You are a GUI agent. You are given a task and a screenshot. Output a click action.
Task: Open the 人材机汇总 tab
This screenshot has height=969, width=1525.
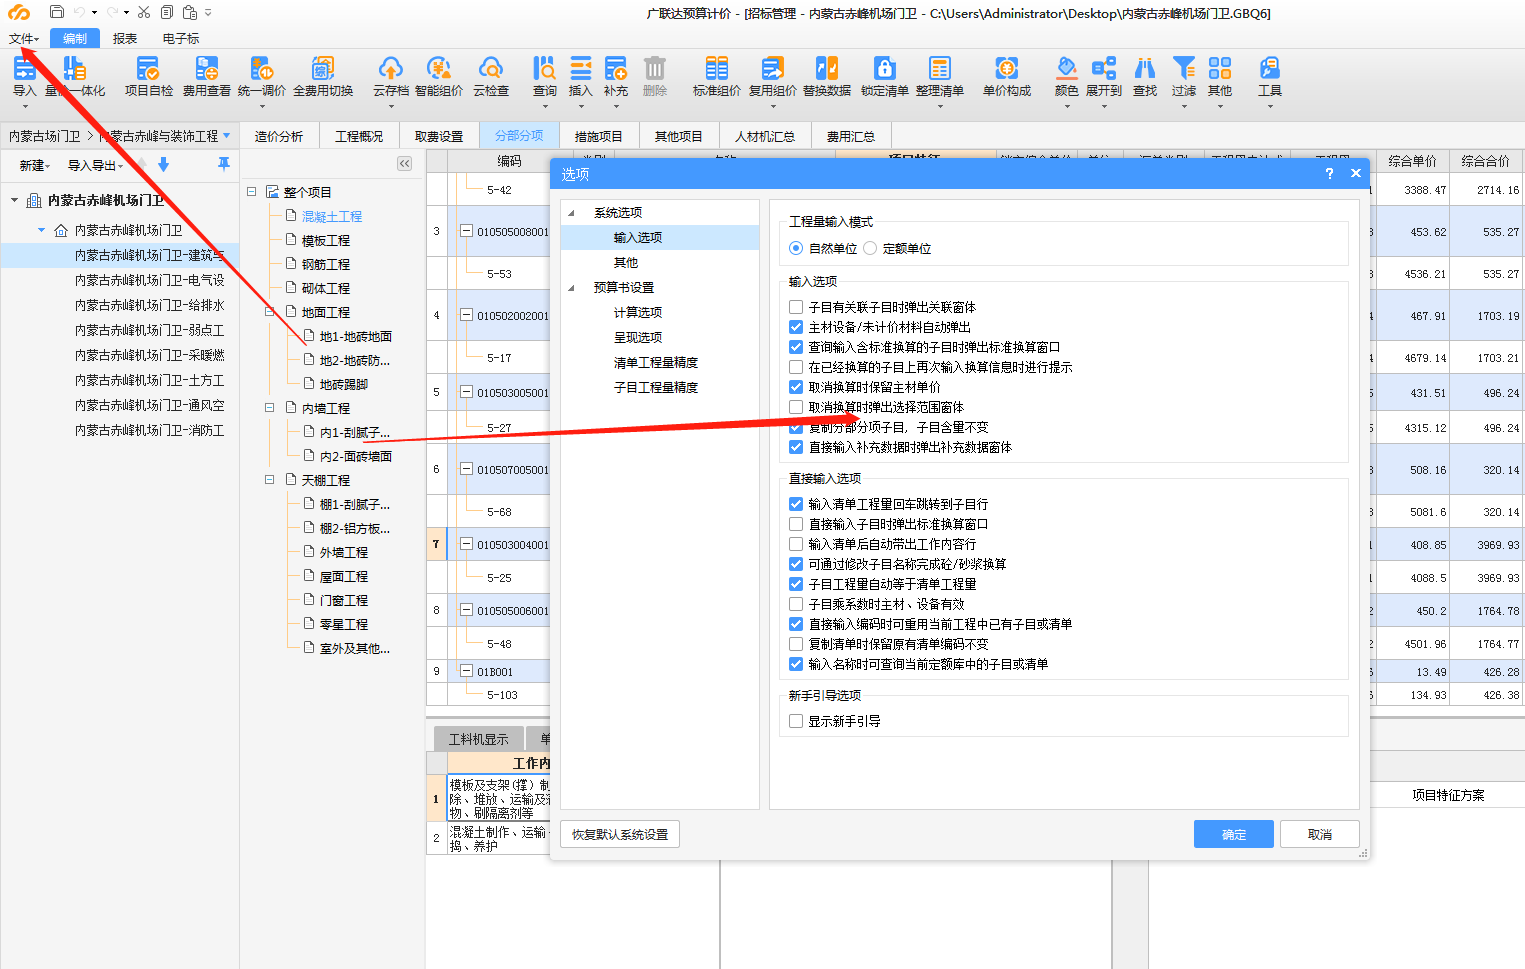765,136
